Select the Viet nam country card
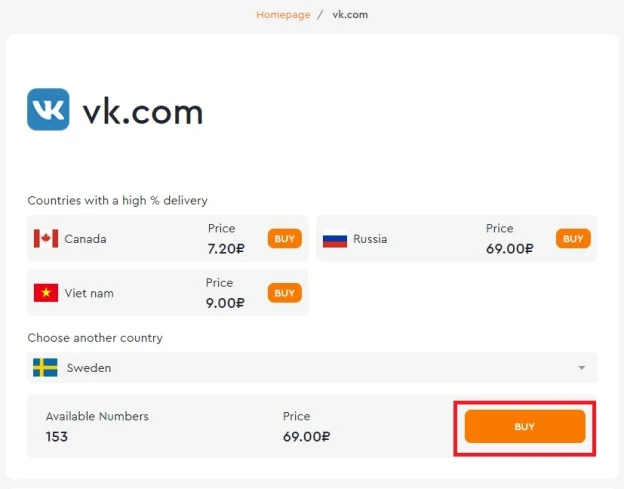624x489 pixels. [168, 293]
